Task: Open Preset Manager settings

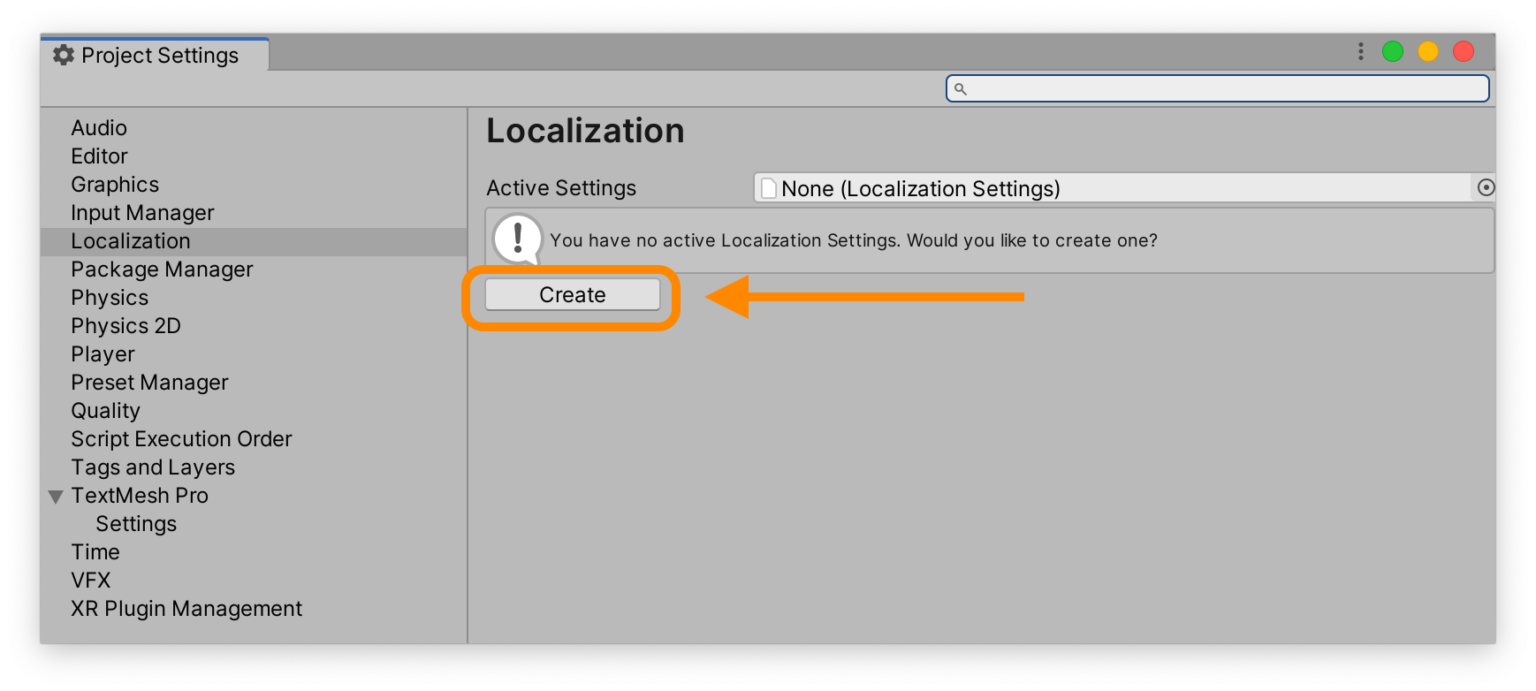Action: point(150,382)
